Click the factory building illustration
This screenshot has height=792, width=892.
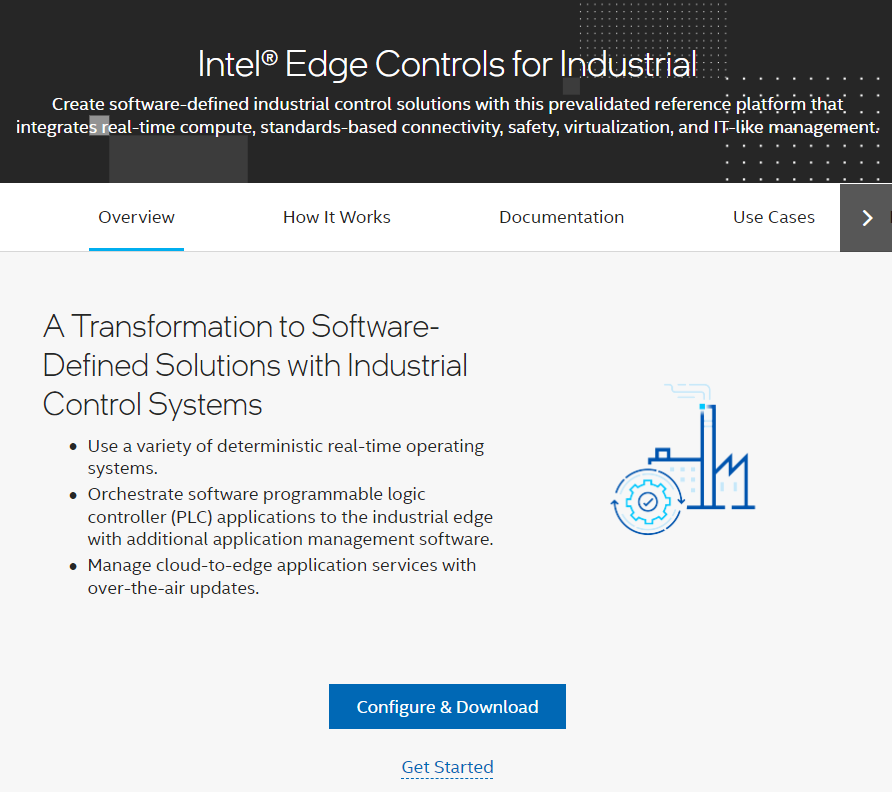pos(683,460)
